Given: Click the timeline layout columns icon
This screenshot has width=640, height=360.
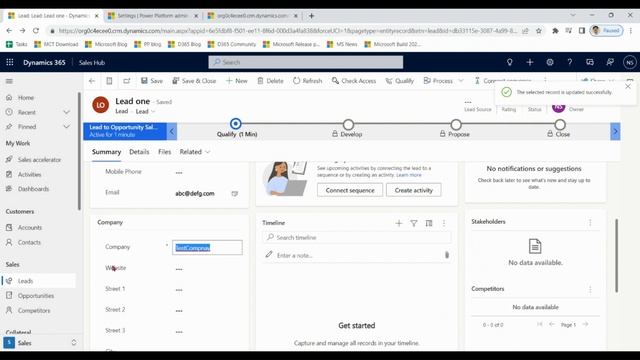Looking at the screenshot, I should [429, 223].
